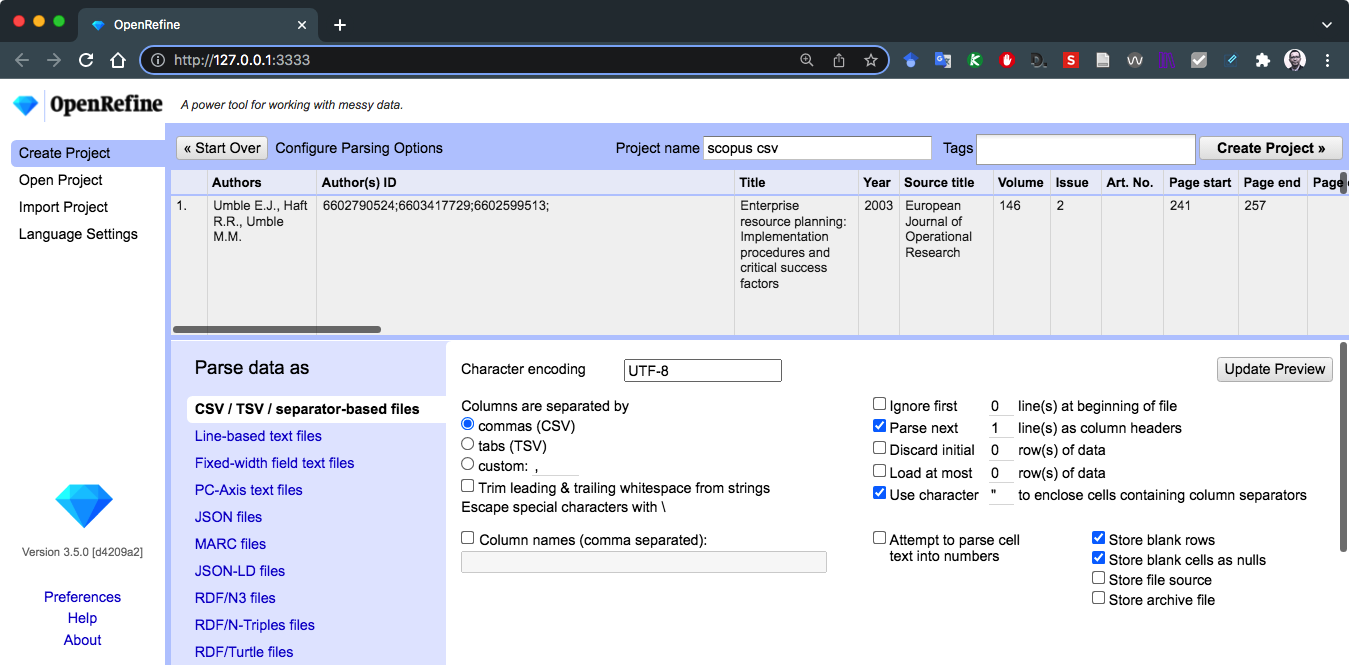
Task: Open a new browser tab with plus
Action: click(340, 24)
